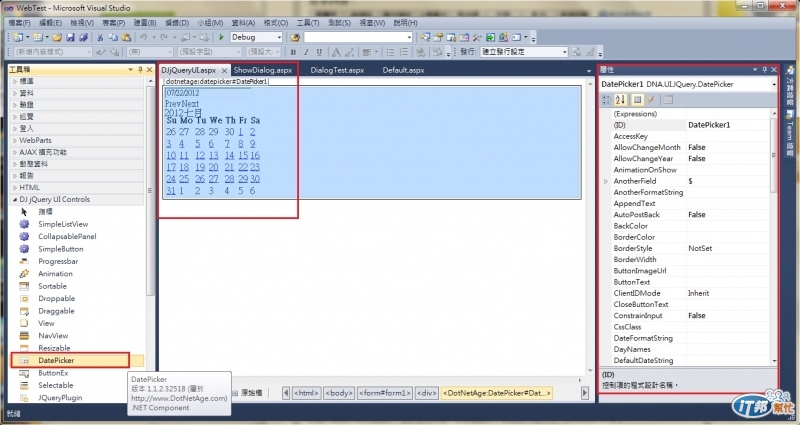
Task: Sort properties alphabetically with the A-Z icon
Action: click(620, 100)
